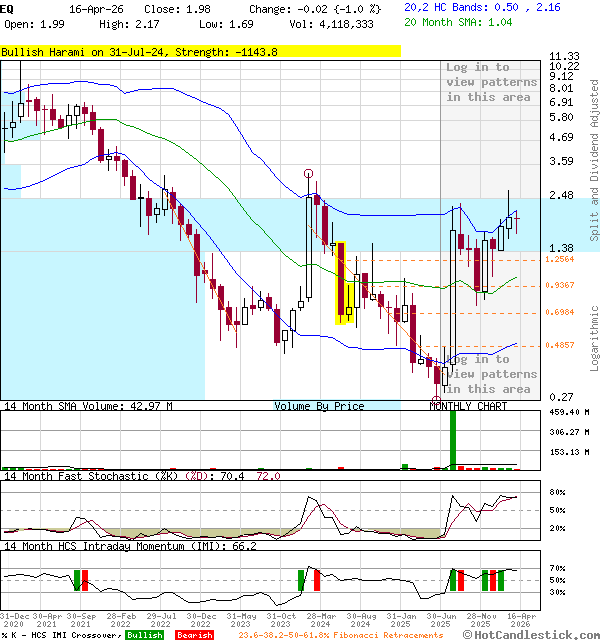Click the green Bullish legend label
Image resolution: width=600 pixels, height=640 pixels.
pos(144,634)
